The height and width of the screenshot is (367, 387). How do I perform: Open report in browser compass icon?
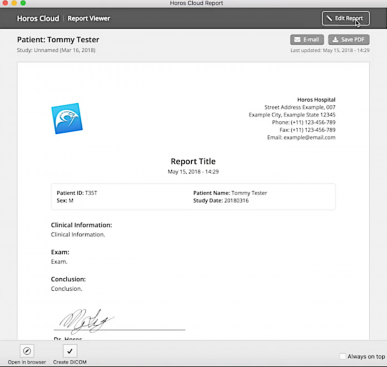27,351
